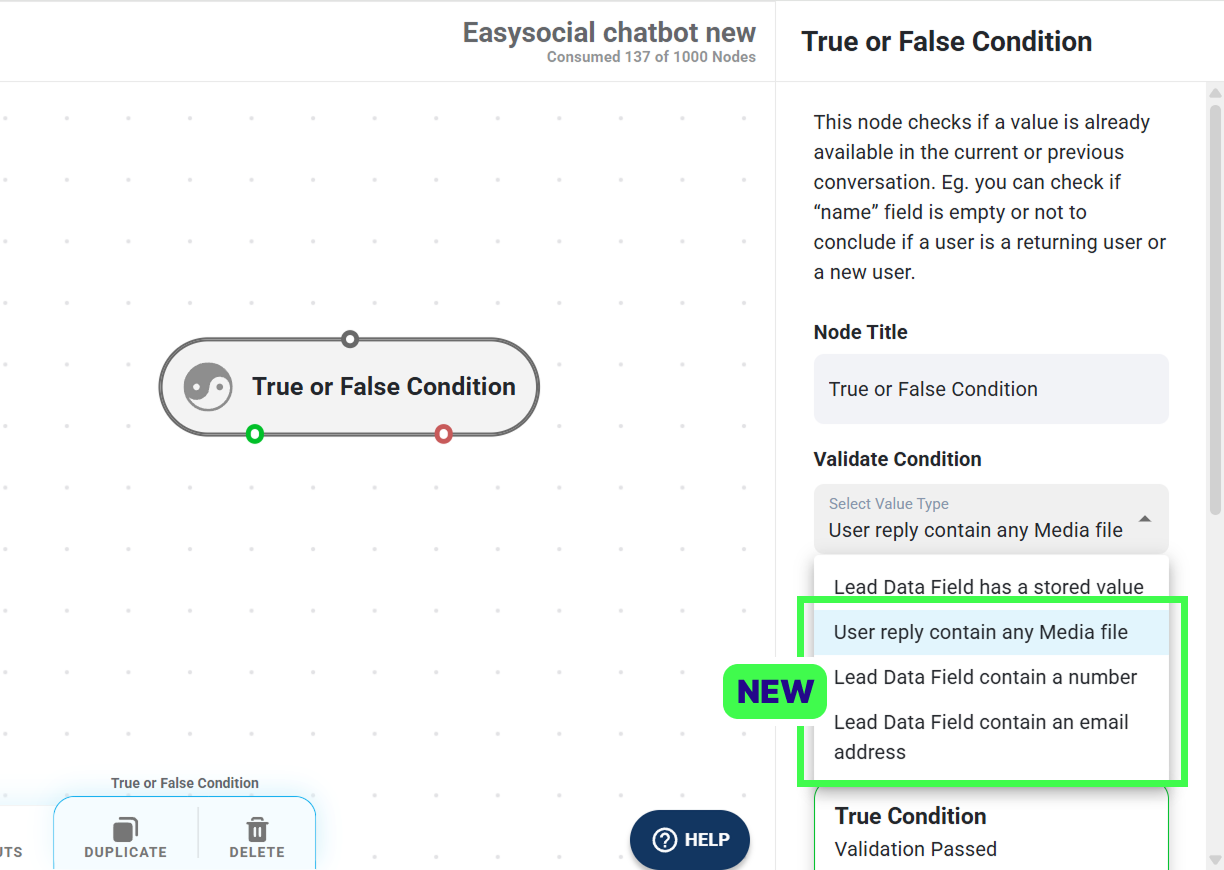Screen dimensions: 1224x870
Task: Click the gray top input connector
Action: pos(349,339)
